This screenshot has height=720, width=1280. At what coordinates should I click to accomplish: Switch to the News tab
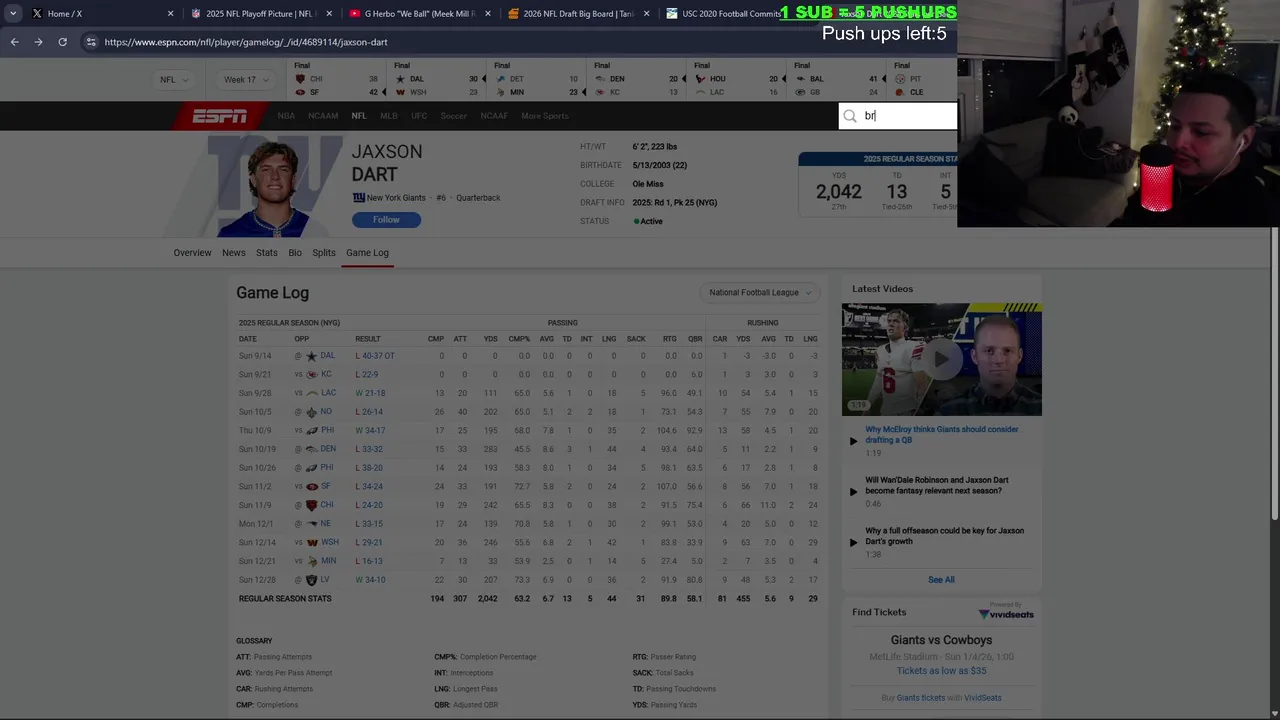[x=234, y=253]
